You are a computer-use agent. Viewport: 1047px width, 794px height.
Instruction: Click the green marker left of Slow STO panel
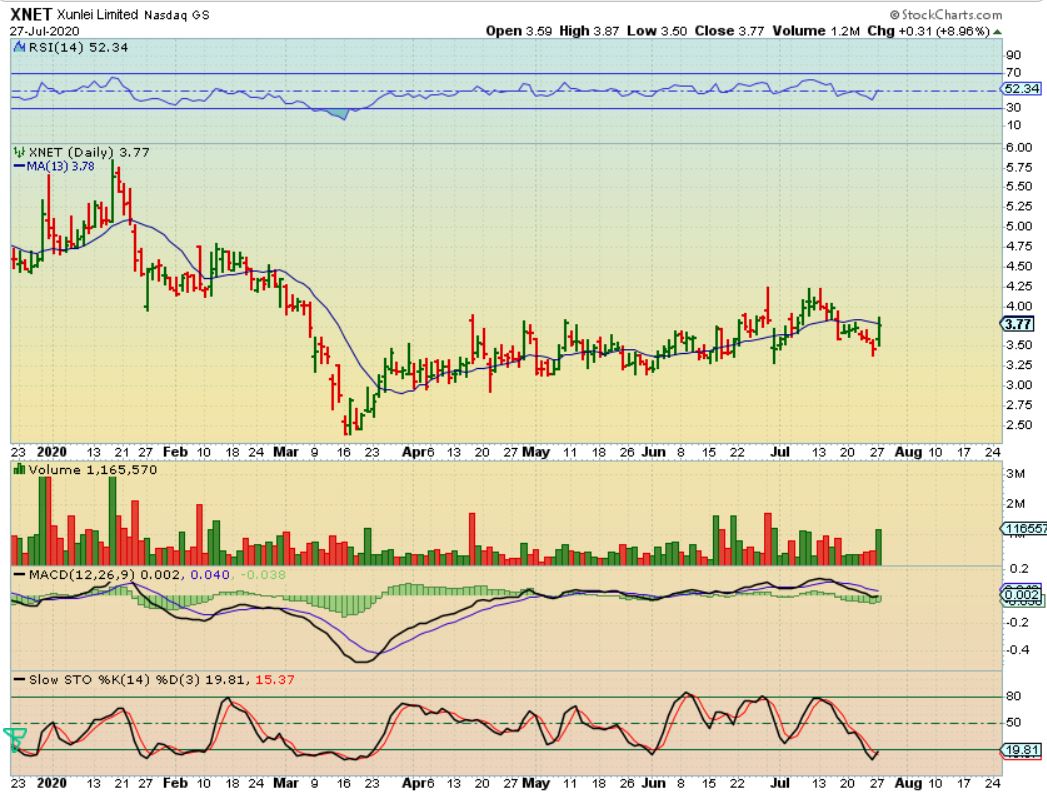pos(14,739)
